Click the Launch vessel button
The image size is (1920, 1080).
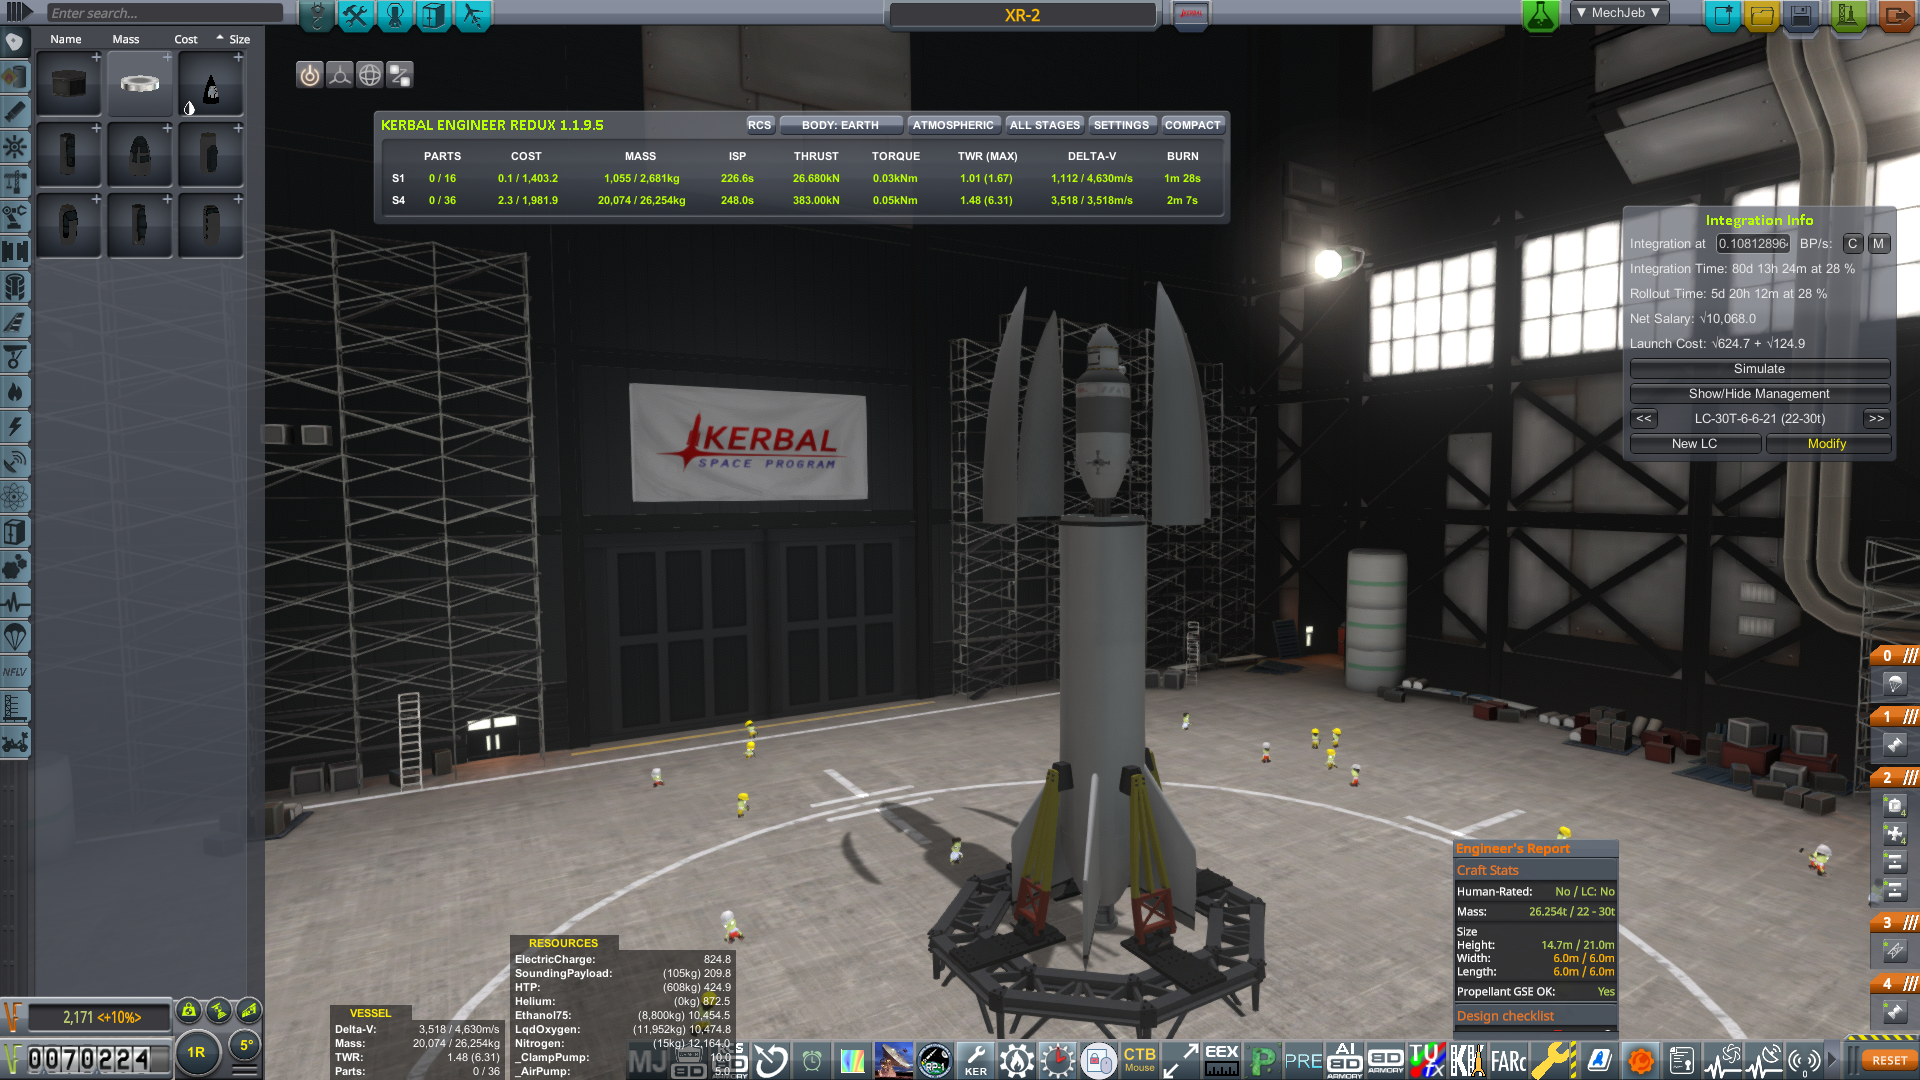pos(1847,15)
